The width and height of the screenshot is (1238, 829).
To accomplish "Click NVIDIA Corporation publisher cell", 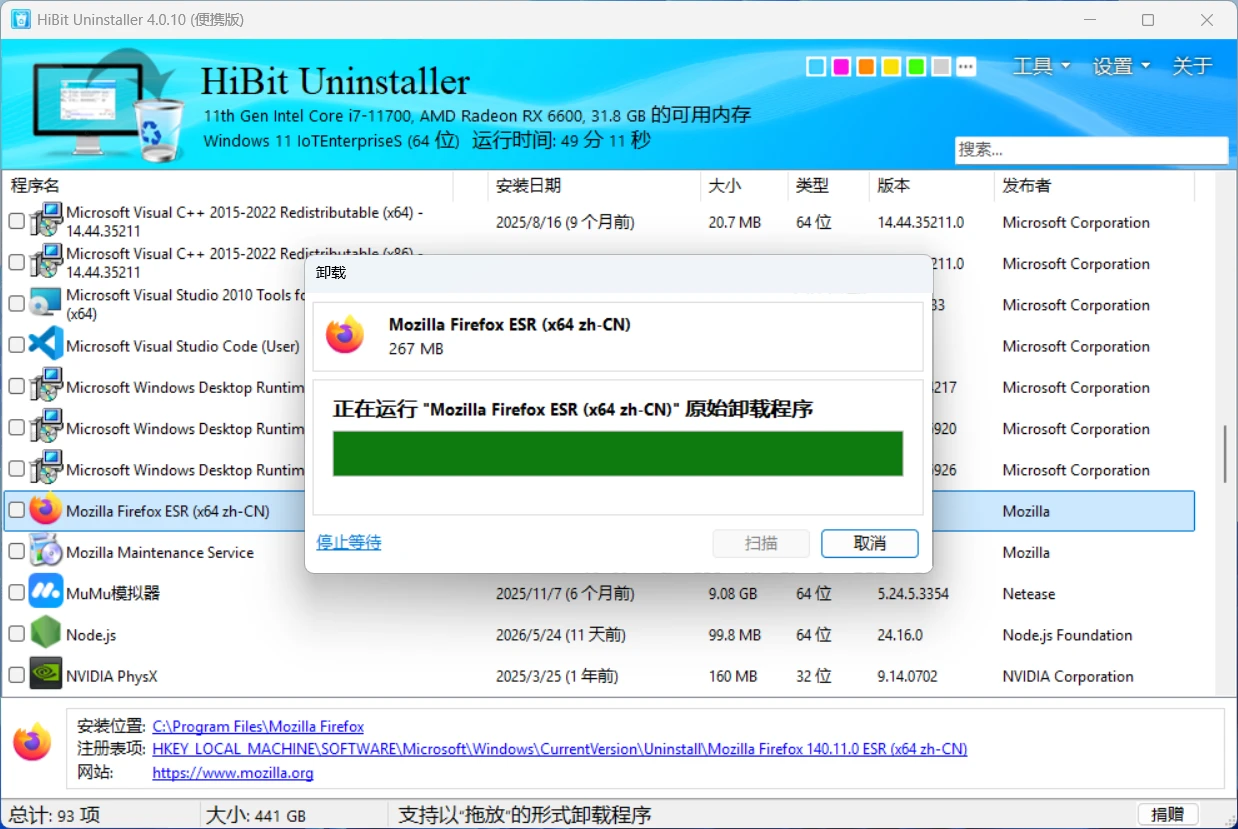I will (x=1068, y=676).
